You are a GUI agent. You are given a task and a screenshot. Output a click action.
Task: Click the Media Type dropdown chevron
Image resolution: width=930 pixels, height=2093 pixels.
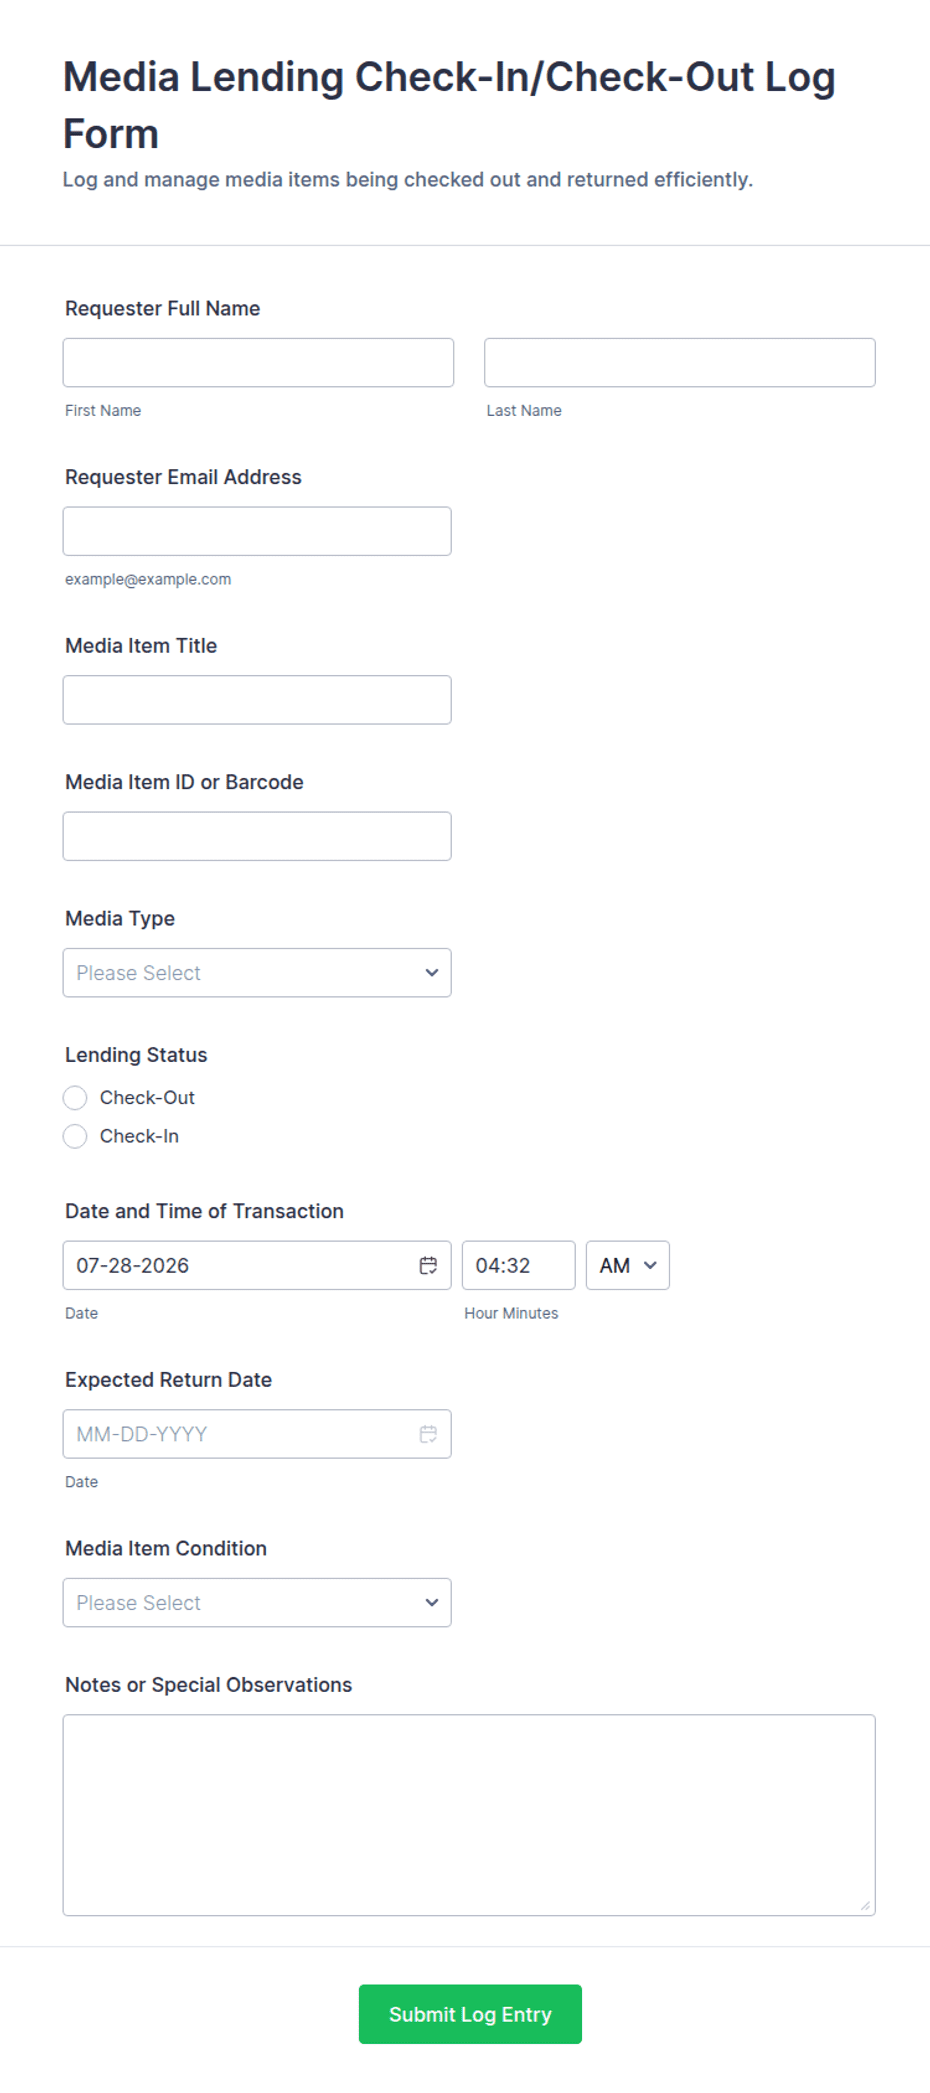[432, 972]
